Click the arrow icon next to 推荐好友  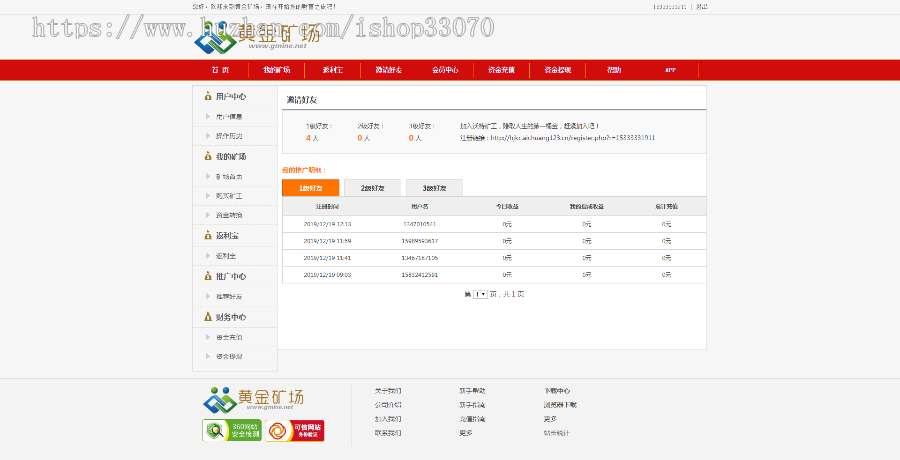click(x=208, y=296)
